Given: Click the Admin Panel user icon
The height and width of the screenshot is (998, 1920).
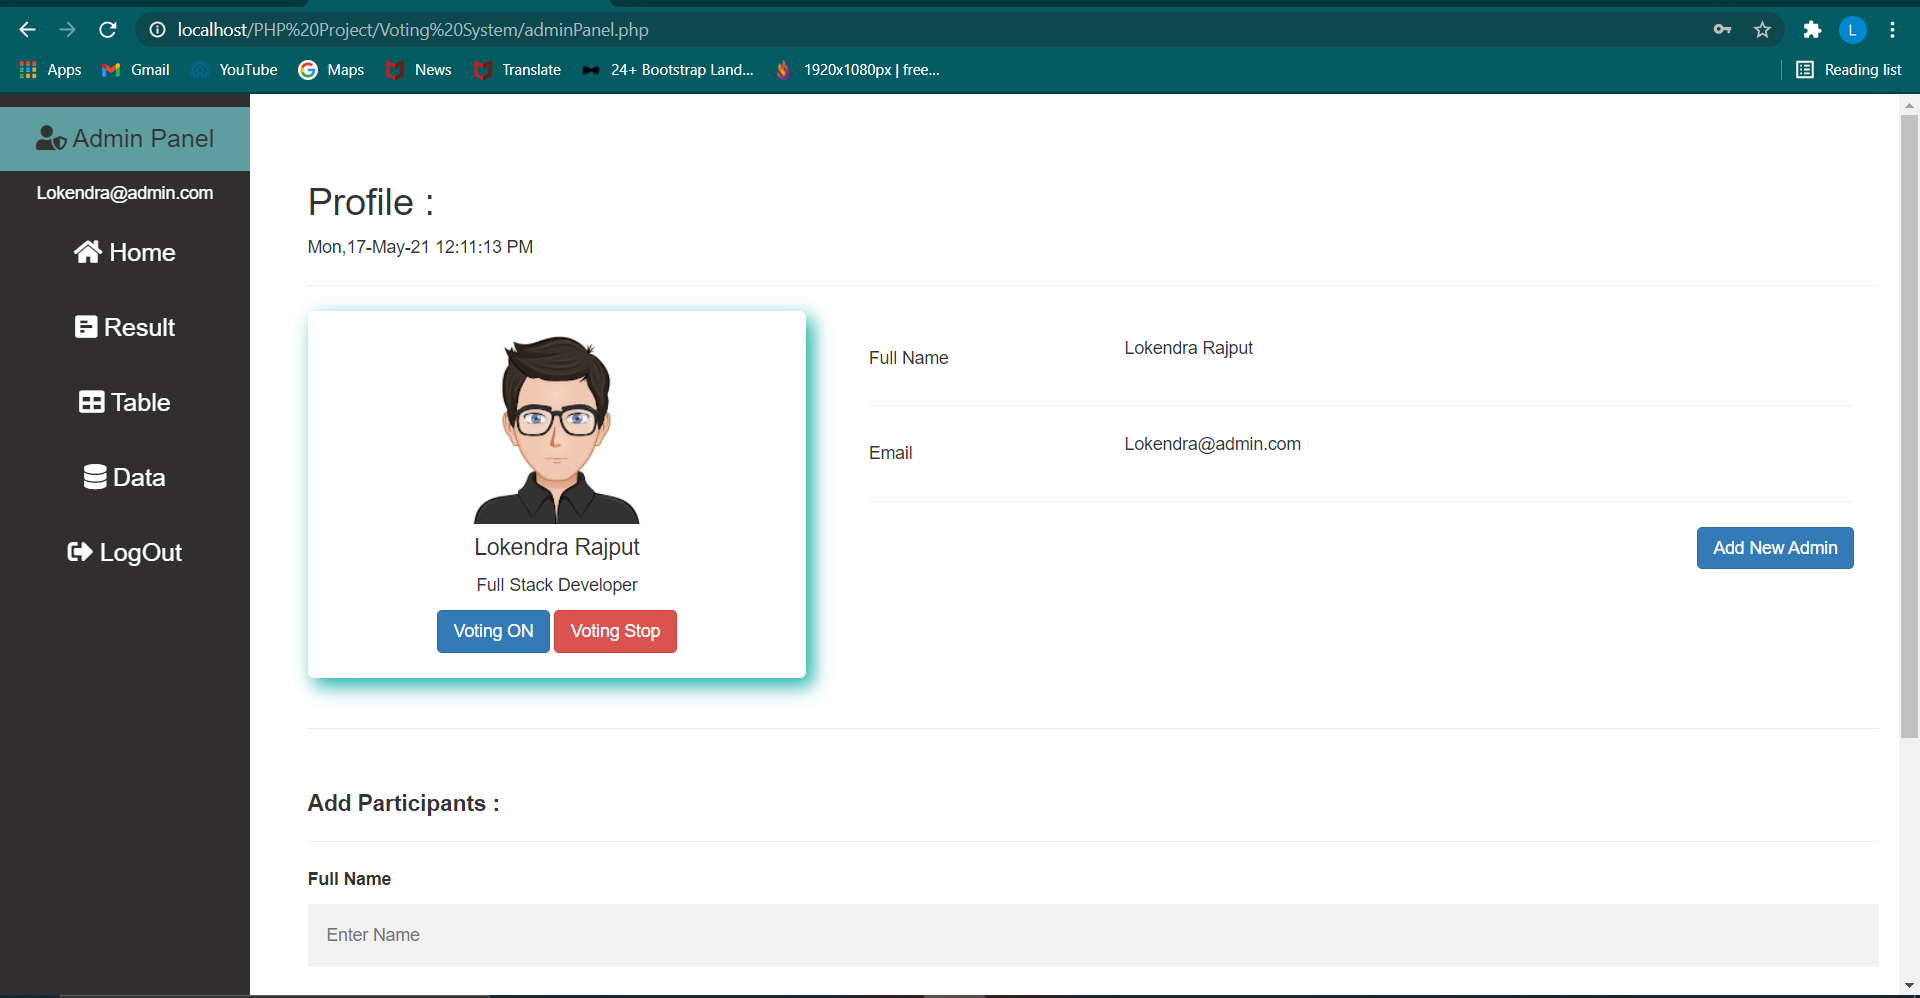Looking at the screenshot, I should coord(50,138).
